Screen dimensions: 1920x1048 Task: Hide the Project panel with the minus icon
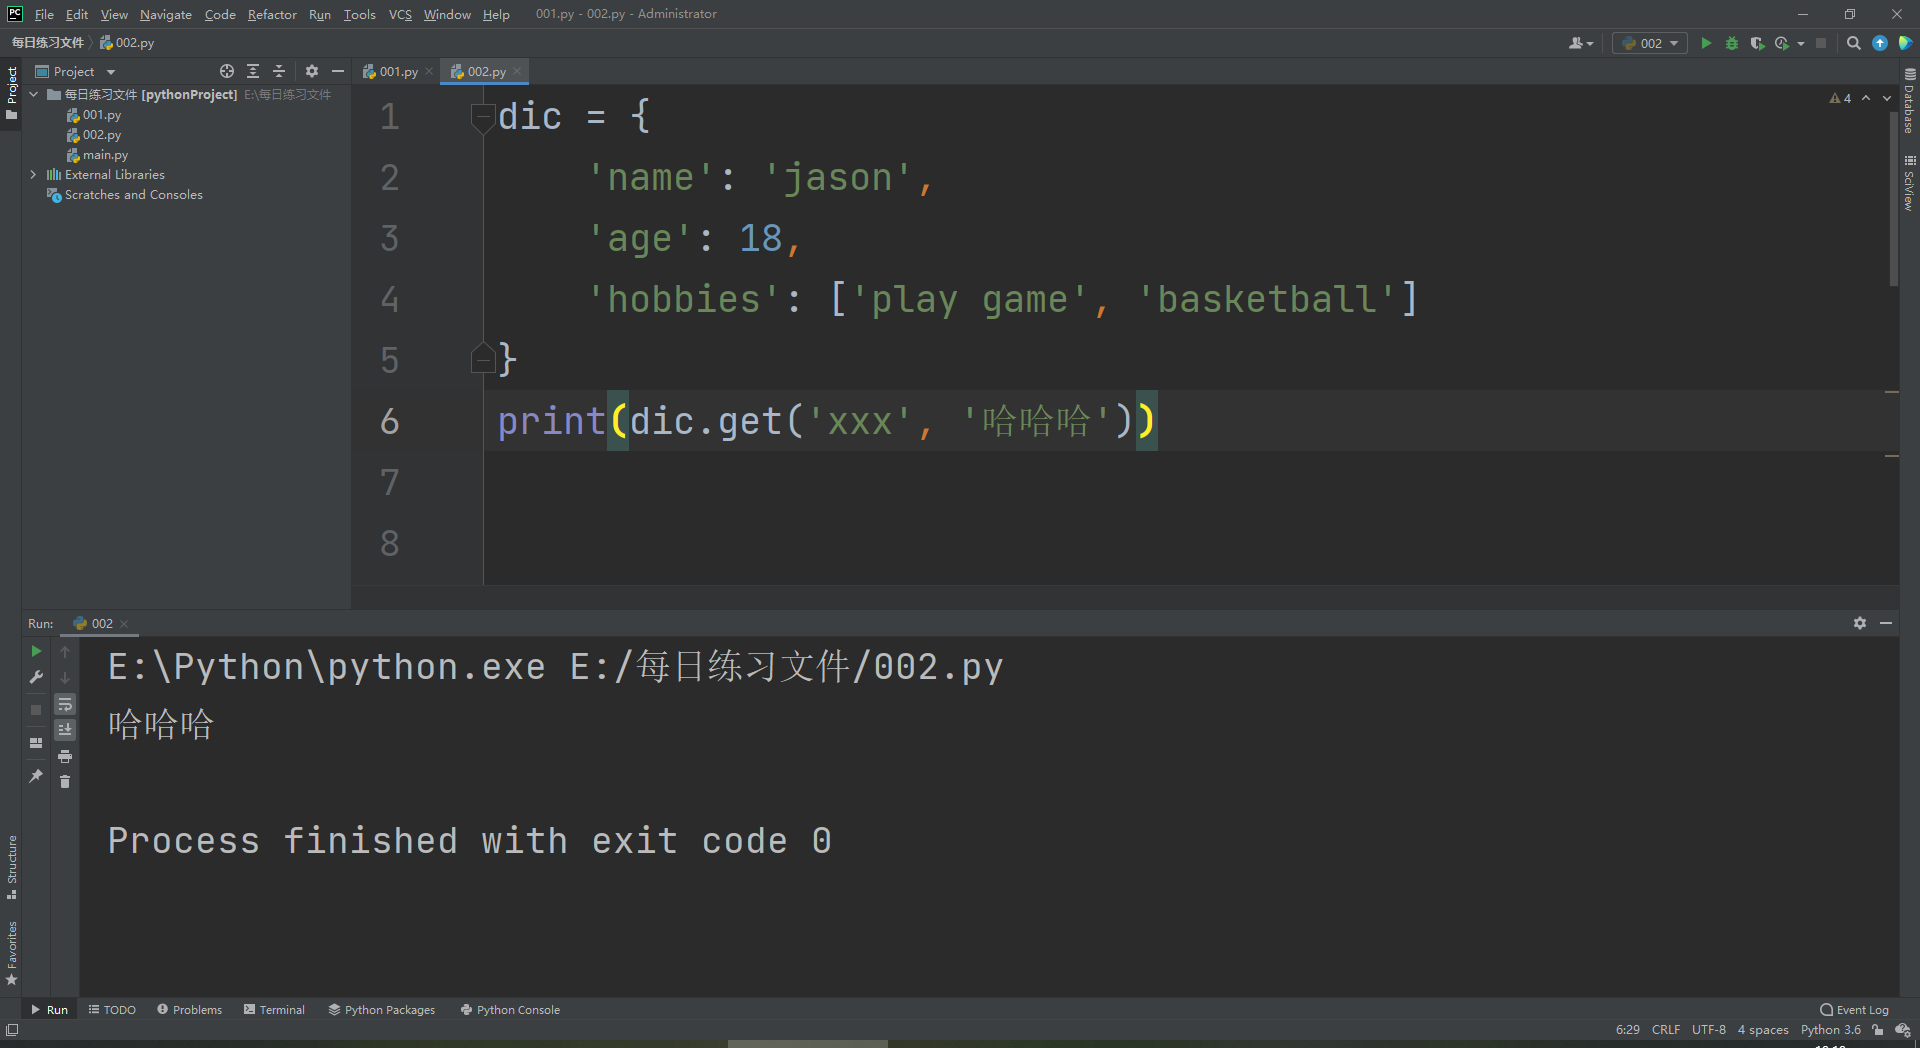pos(338,71)
